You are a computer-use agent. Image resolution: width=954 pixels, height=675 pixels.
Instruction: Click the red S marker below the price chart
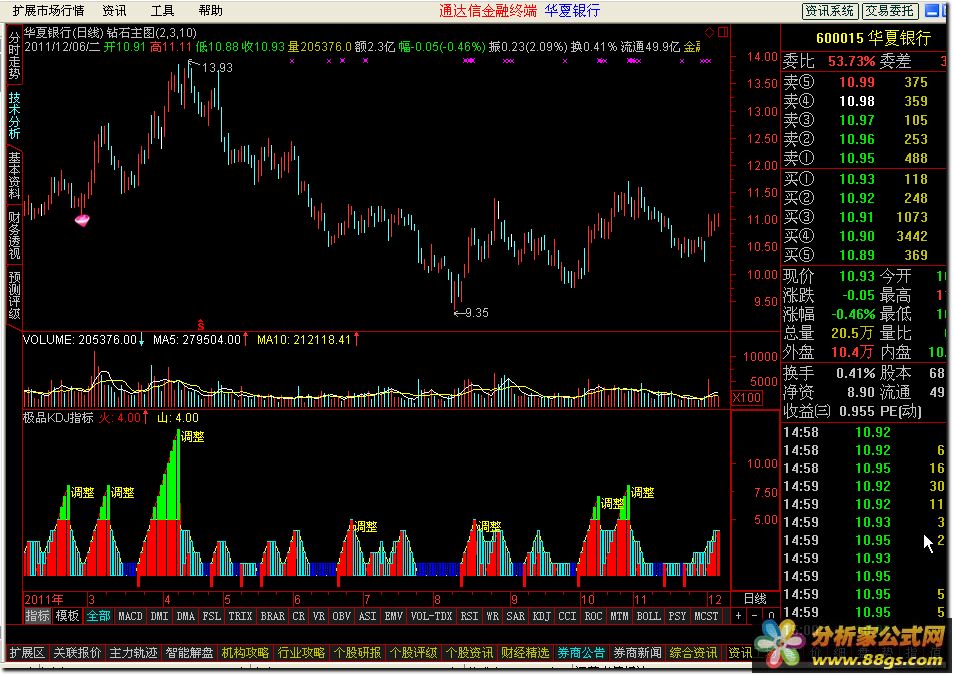click(x=200, y=325)
